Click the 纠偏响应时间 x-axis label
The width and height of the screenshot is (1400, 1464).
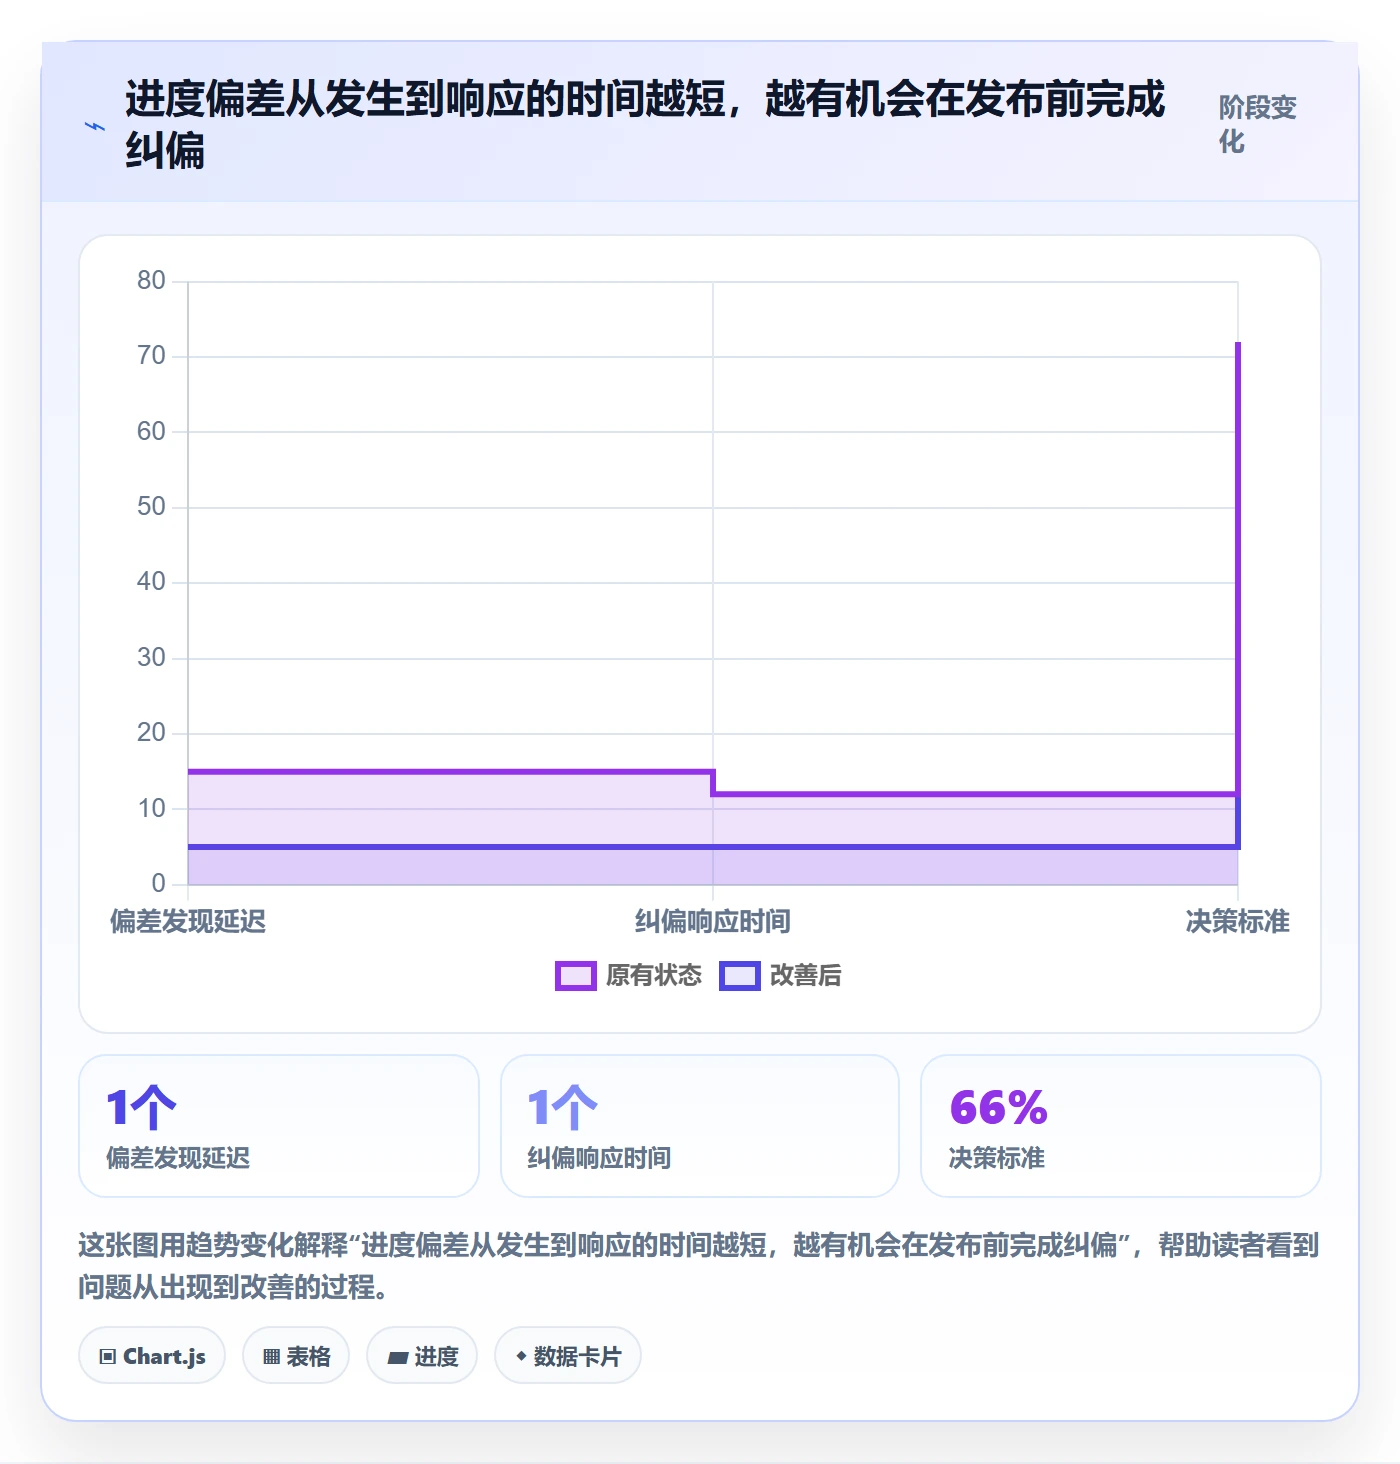tap(713, 922)
